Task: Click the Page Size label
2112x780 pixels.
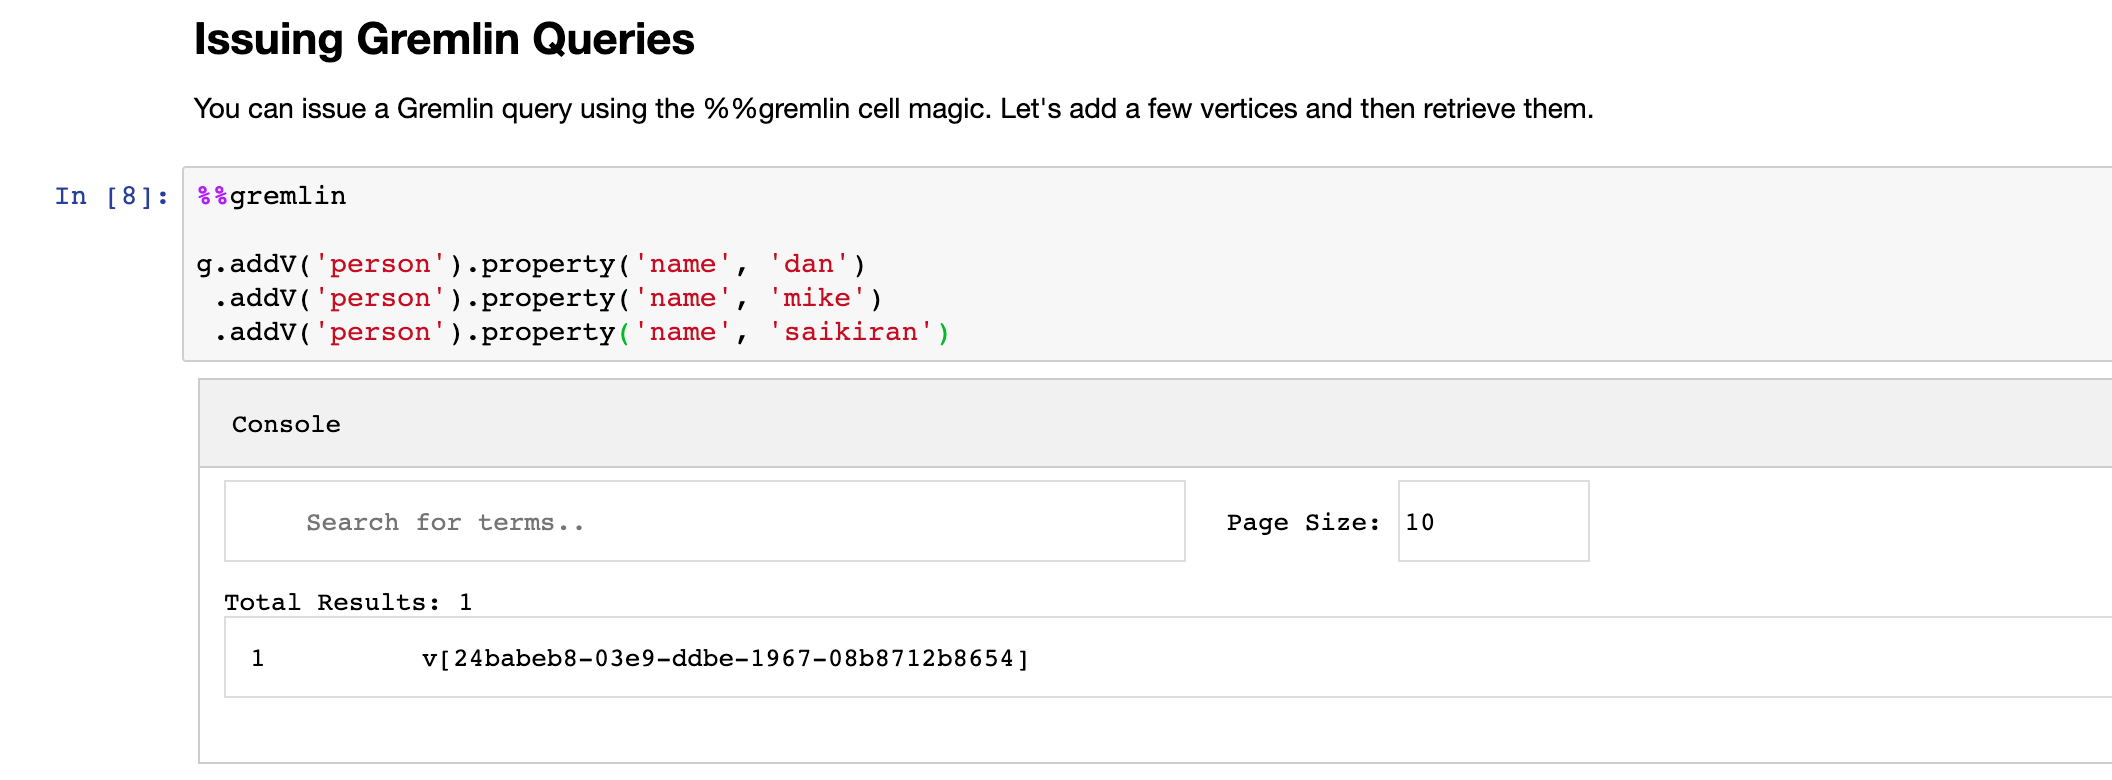Action: point(1302,522)
